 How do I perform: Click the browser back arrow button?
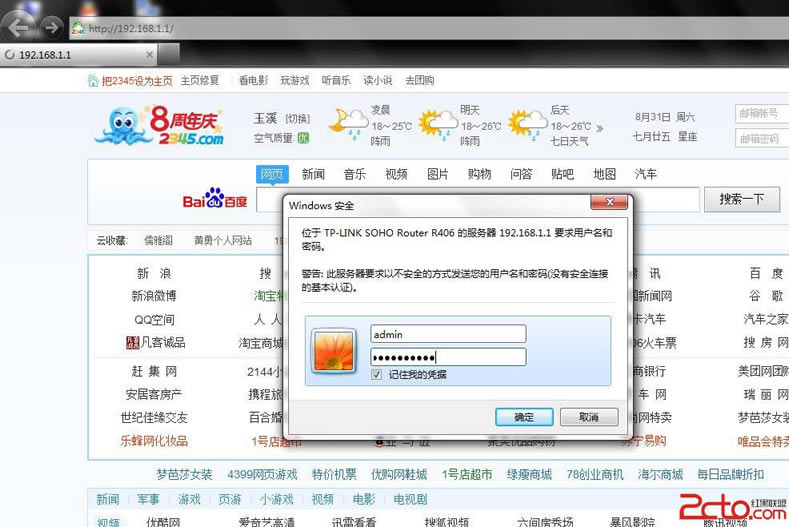(18, 27)
